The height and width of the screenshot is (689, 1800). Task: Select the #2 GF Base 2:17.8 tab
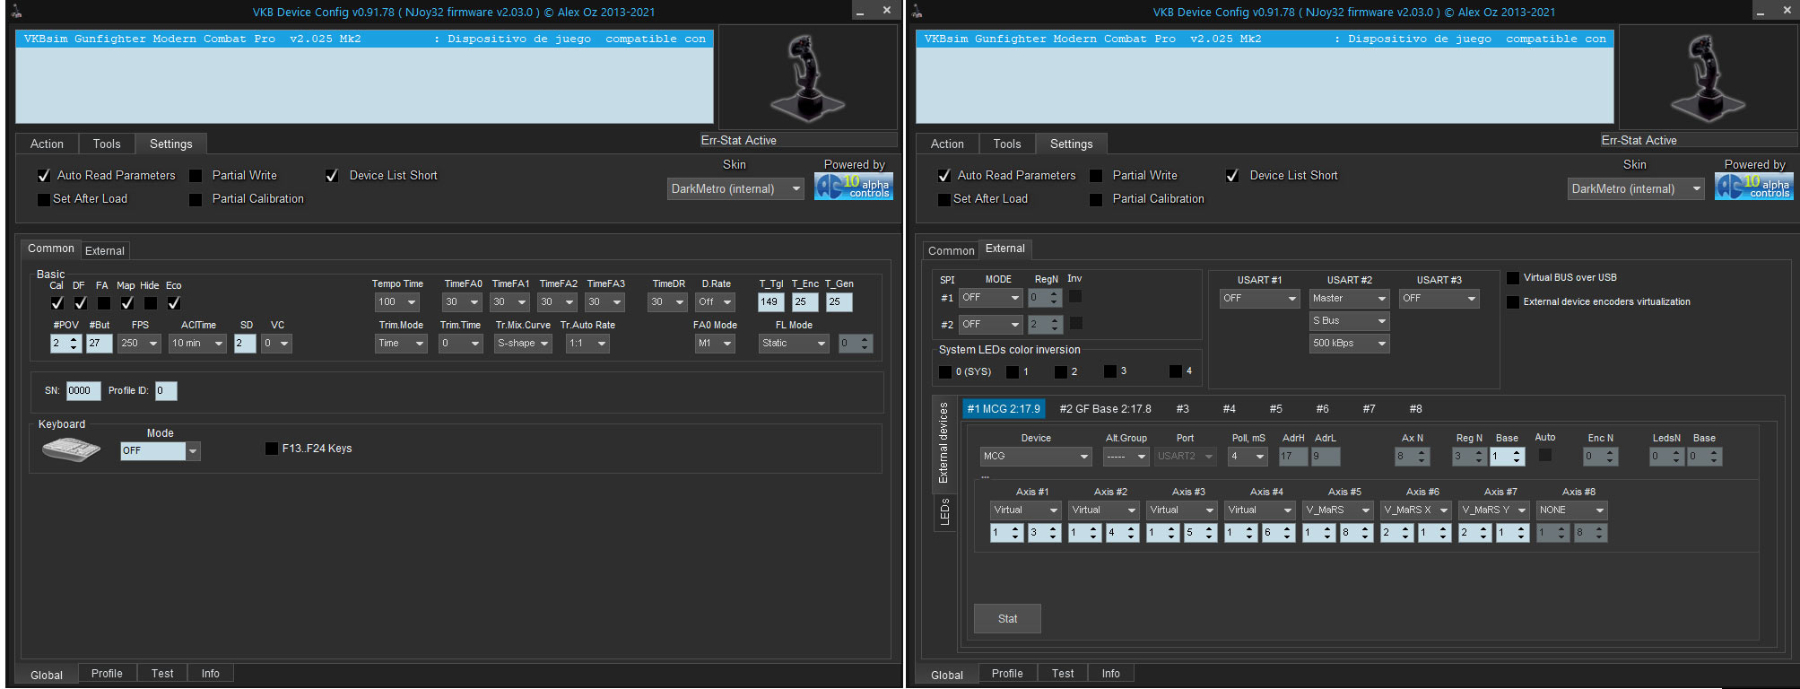tap(1105, 409)
